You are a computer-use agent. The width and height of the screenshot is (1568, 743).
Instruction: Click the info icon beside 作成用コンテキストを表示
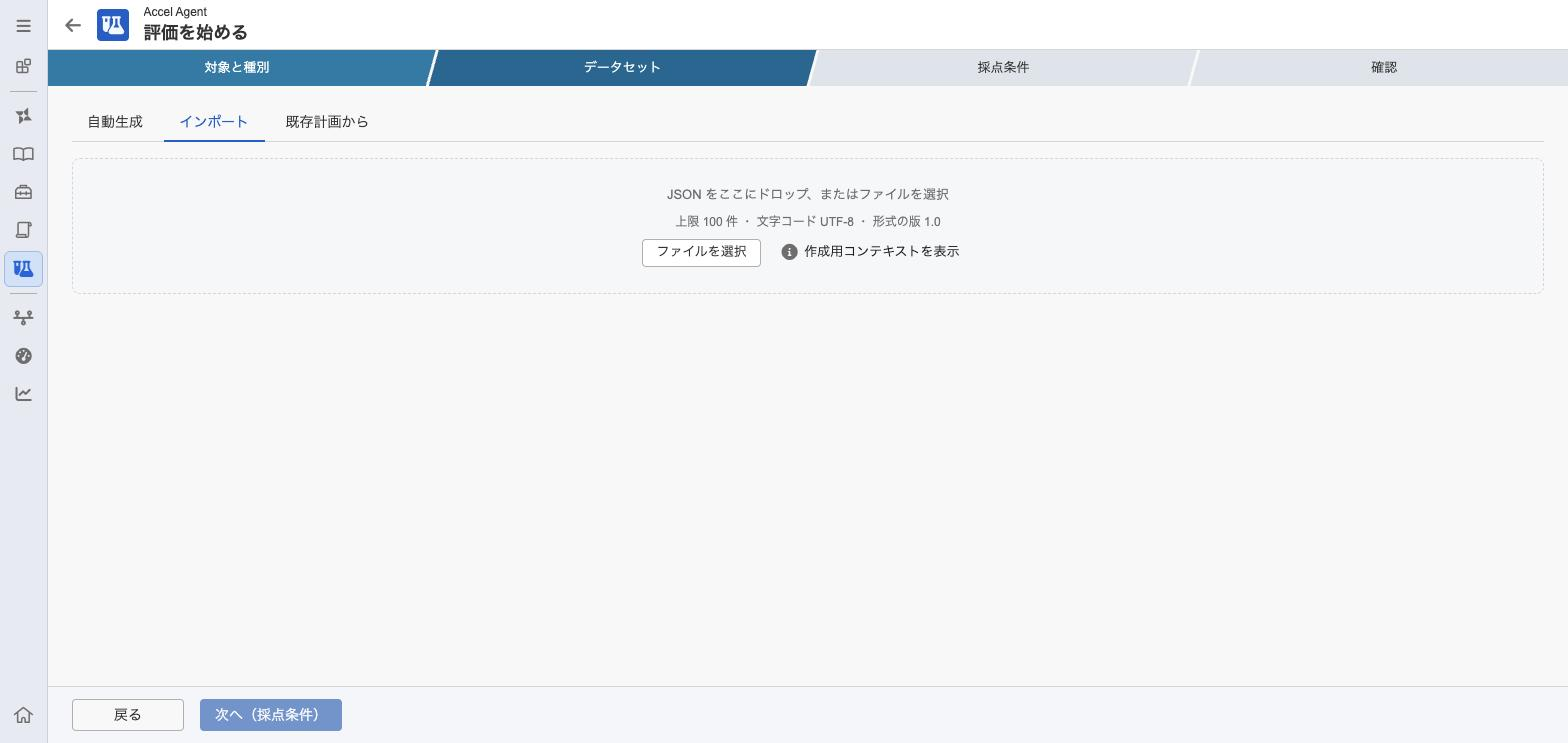789,252
